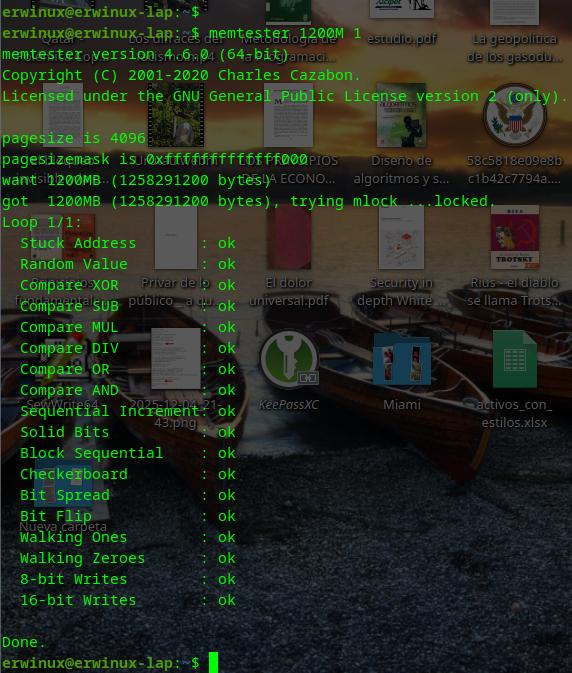
Task: Open the KeePassXC desktop icon
Action: [289, 359]
